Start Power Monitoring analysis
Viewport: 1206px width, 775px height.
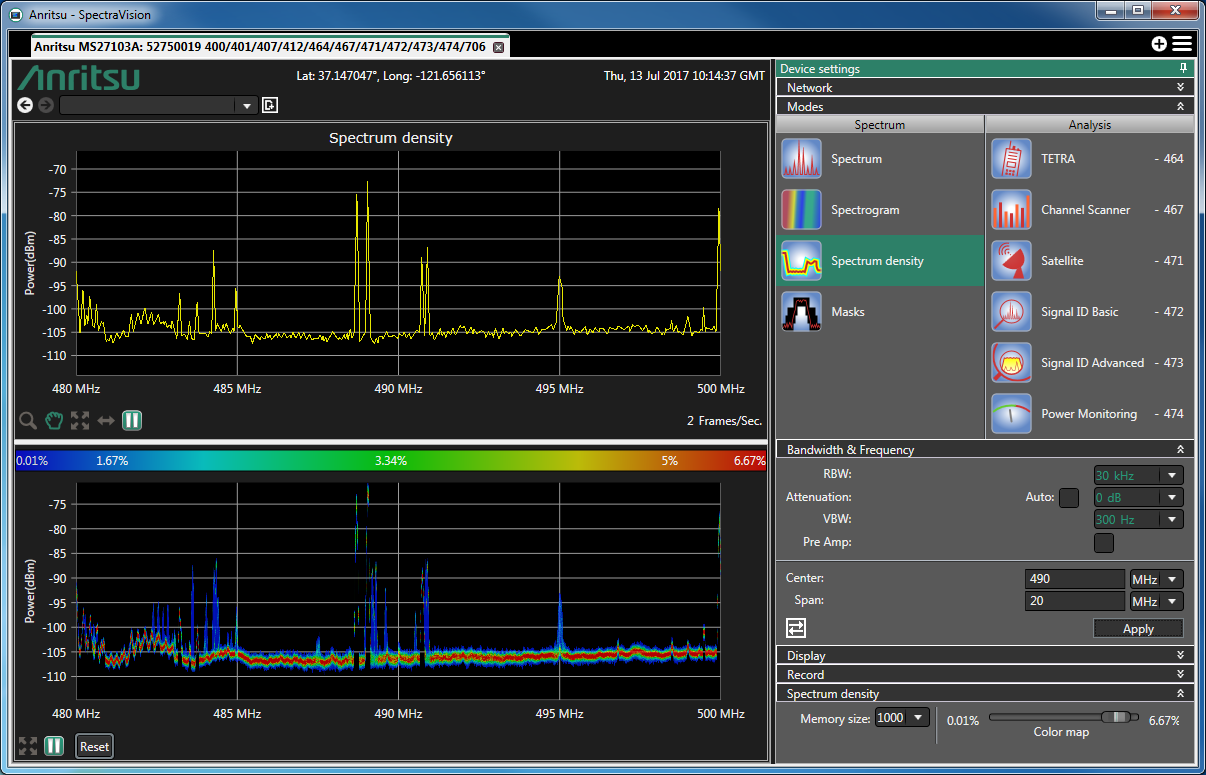click(1011, 414)
